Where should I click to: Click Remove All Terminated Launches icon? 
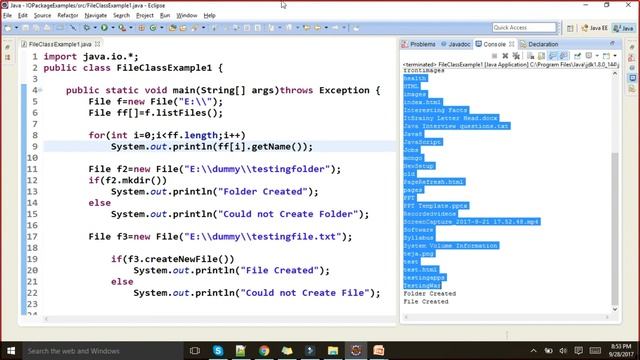click(x=516, y=56)
